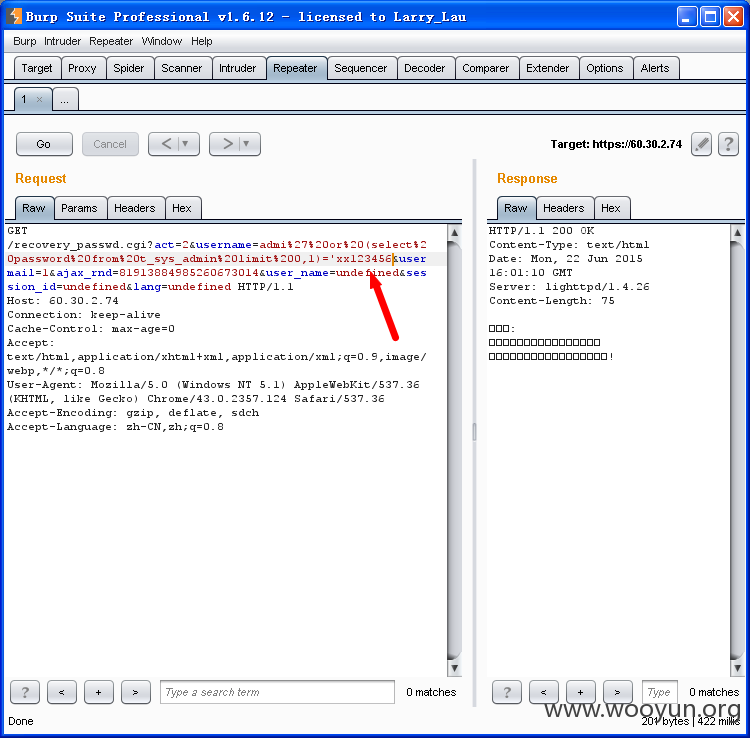Image resolution: width=750 pixels, height=738 pixels.
Task: Click 'Target: https://60.30.2.74' label
Action: [x=616, y=144]
